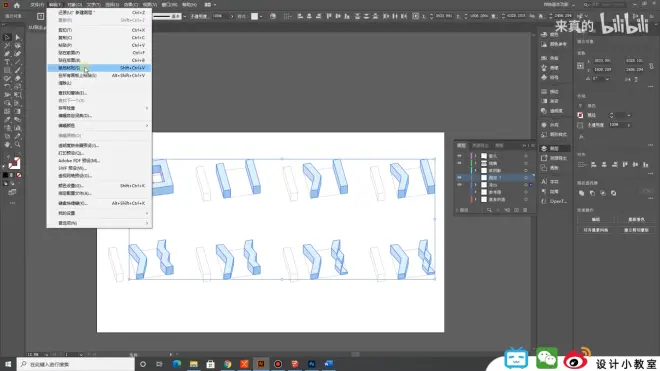Open Edit Toolbar three-dots button
660x371 pixels.
[x=12, y=203]
